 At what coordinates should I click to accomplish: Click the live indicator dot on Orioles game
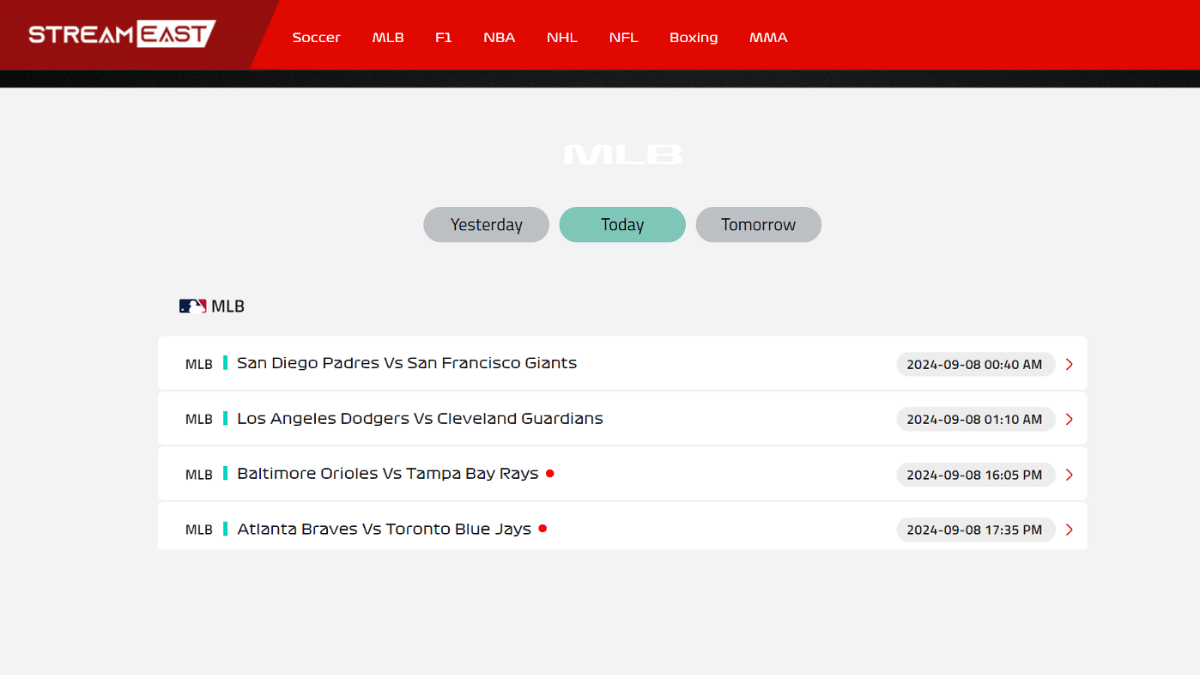(549, 473)
